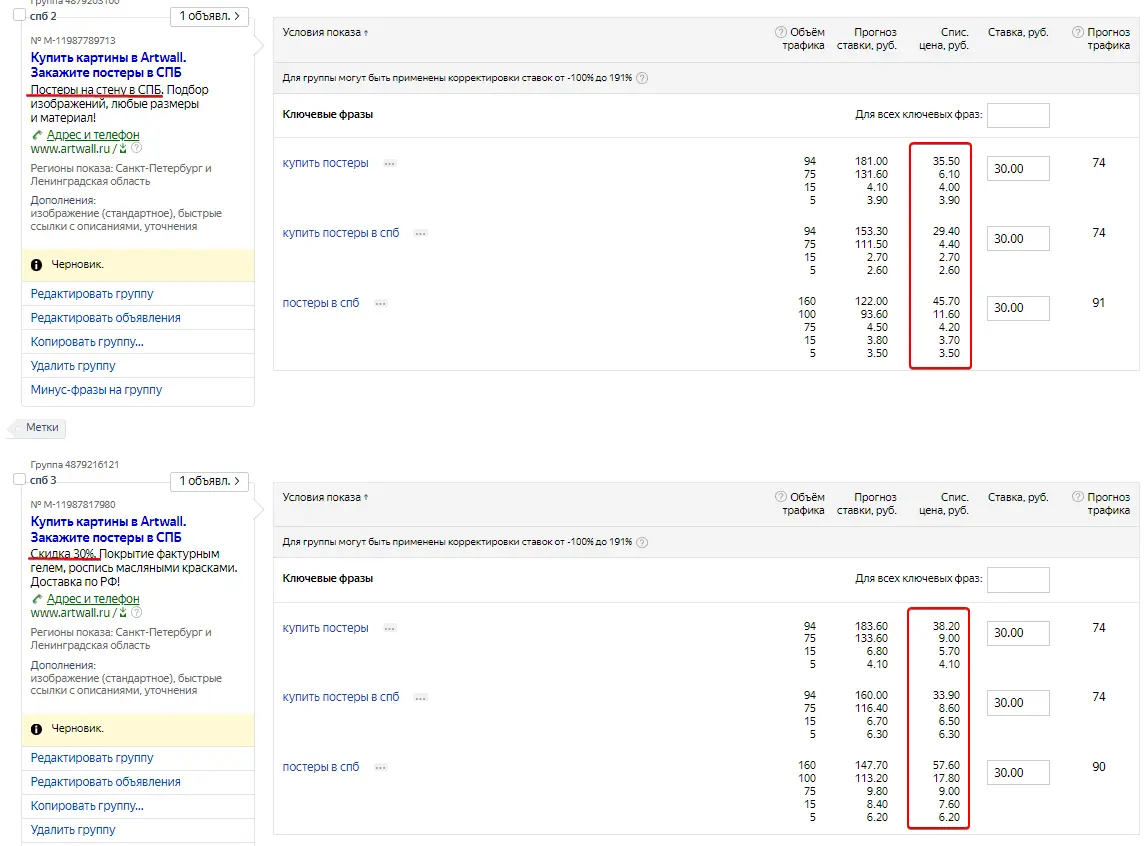Tick the спб 3 group checkbox

(x=19, y=480)
